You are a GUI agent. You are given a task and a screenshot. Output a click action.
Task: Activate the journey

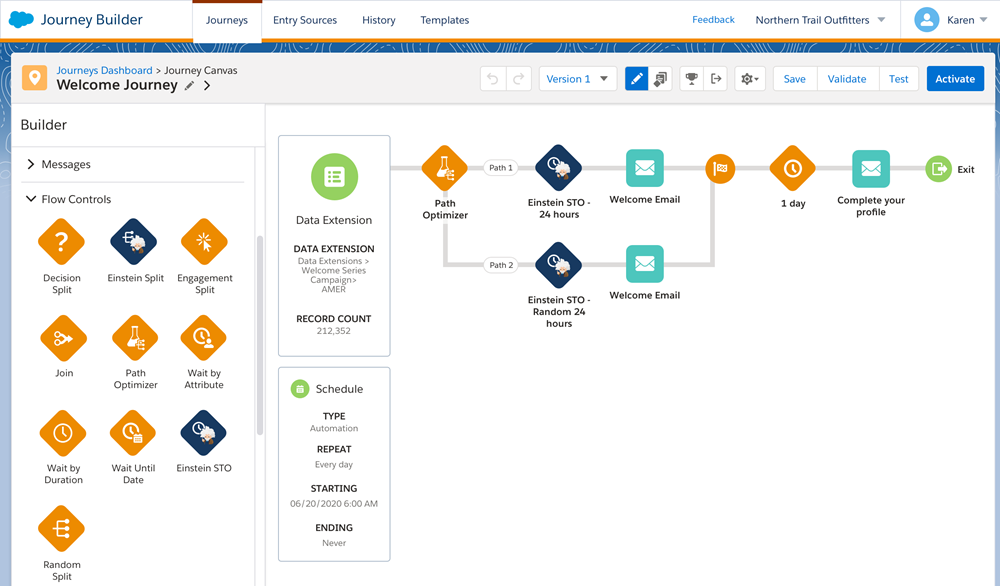955,78
